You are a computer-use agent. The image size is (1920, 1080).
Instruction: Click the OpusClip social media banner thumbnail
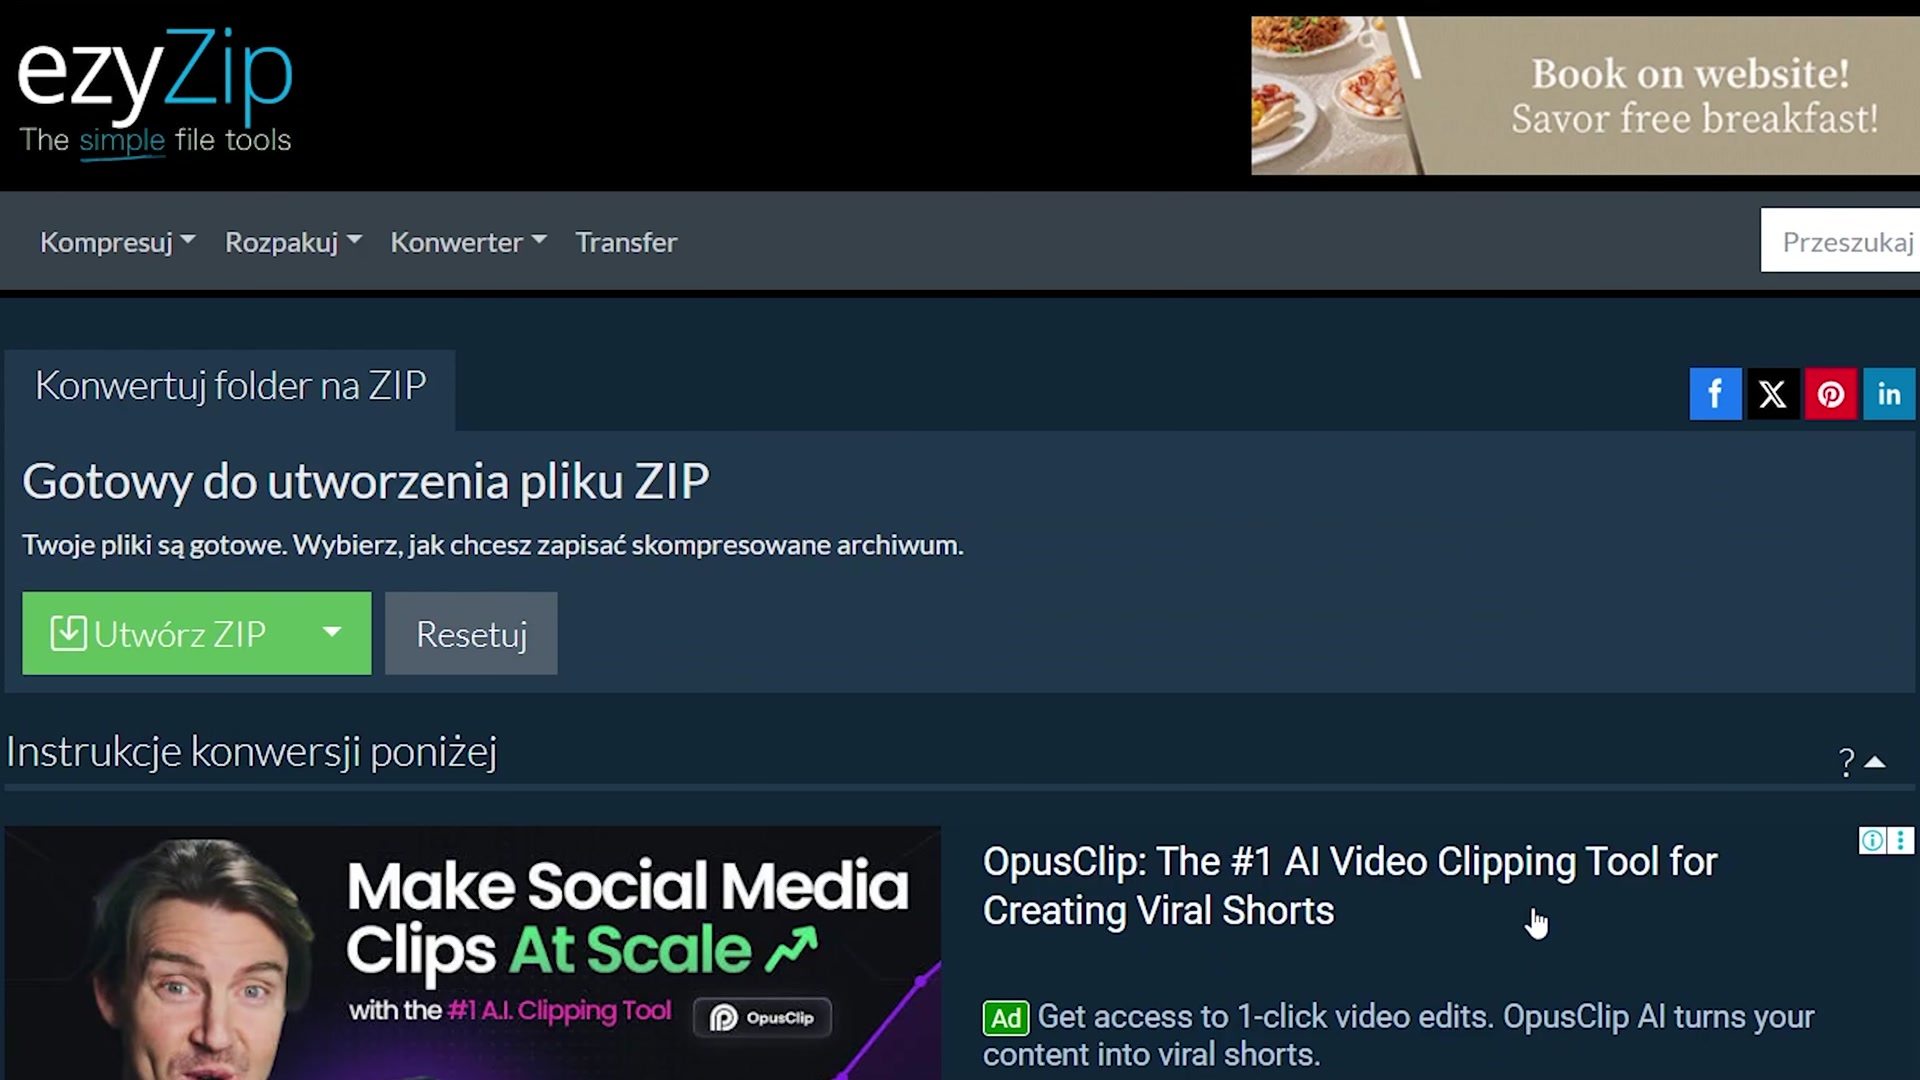(x=472, y=950)
